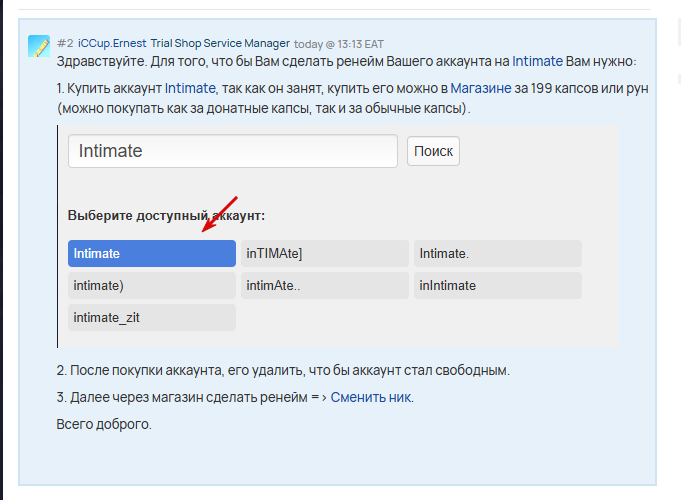The height and width of the screenshot is (500, 681).
Task: Select the blue highlighted Intimate account
Action: point(151,254)
